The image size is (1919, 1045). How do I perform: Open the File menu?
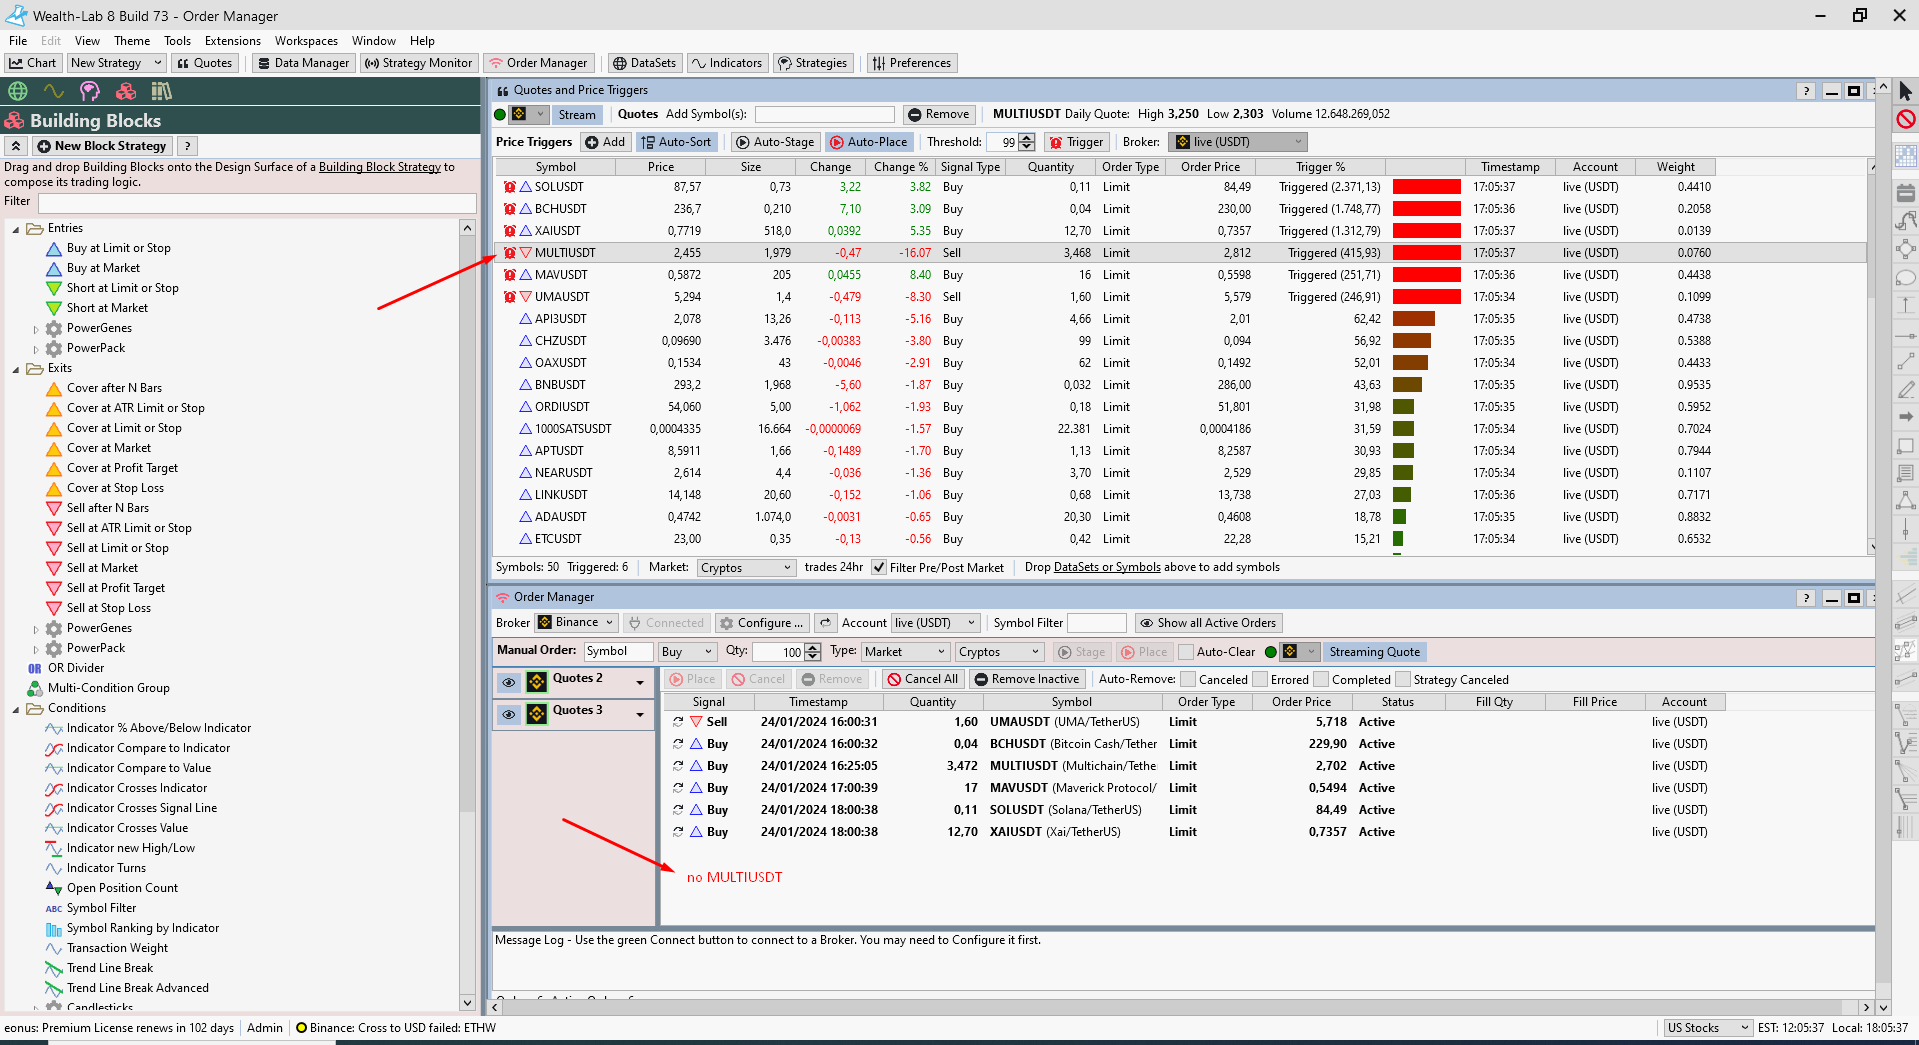click(x=18, y=41)
